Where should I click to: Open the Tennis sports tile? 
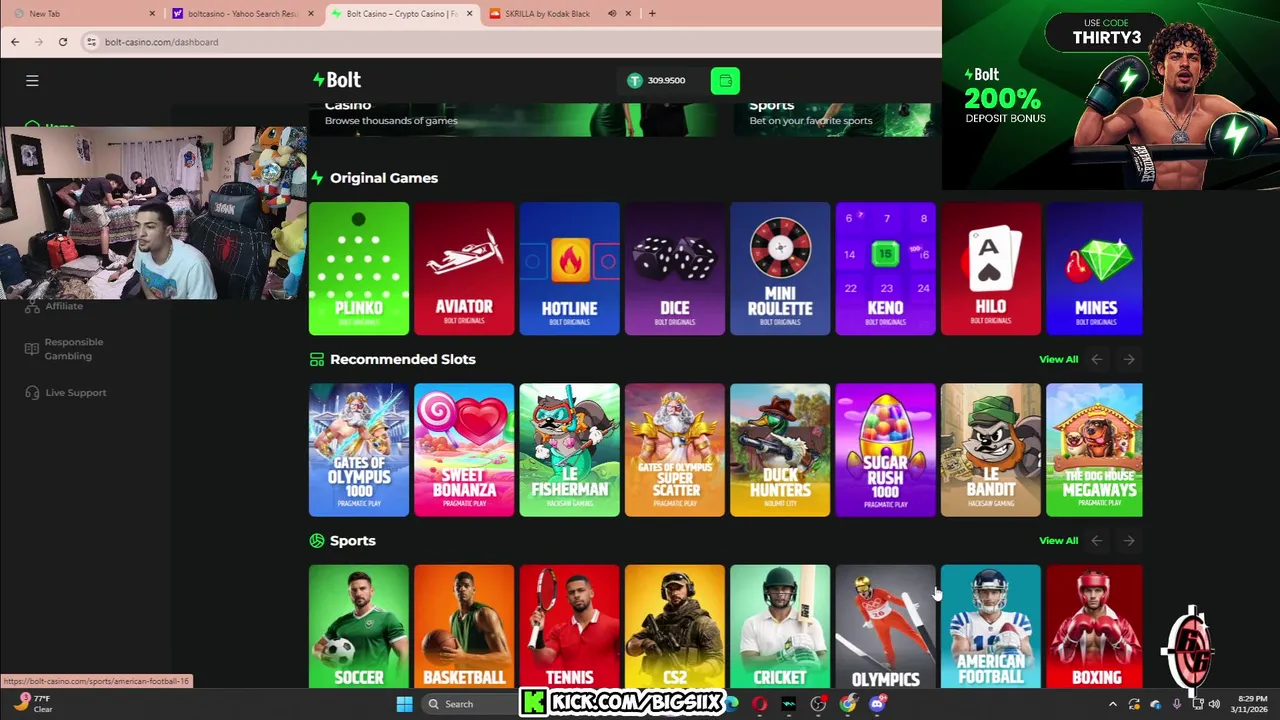[569, 627]
